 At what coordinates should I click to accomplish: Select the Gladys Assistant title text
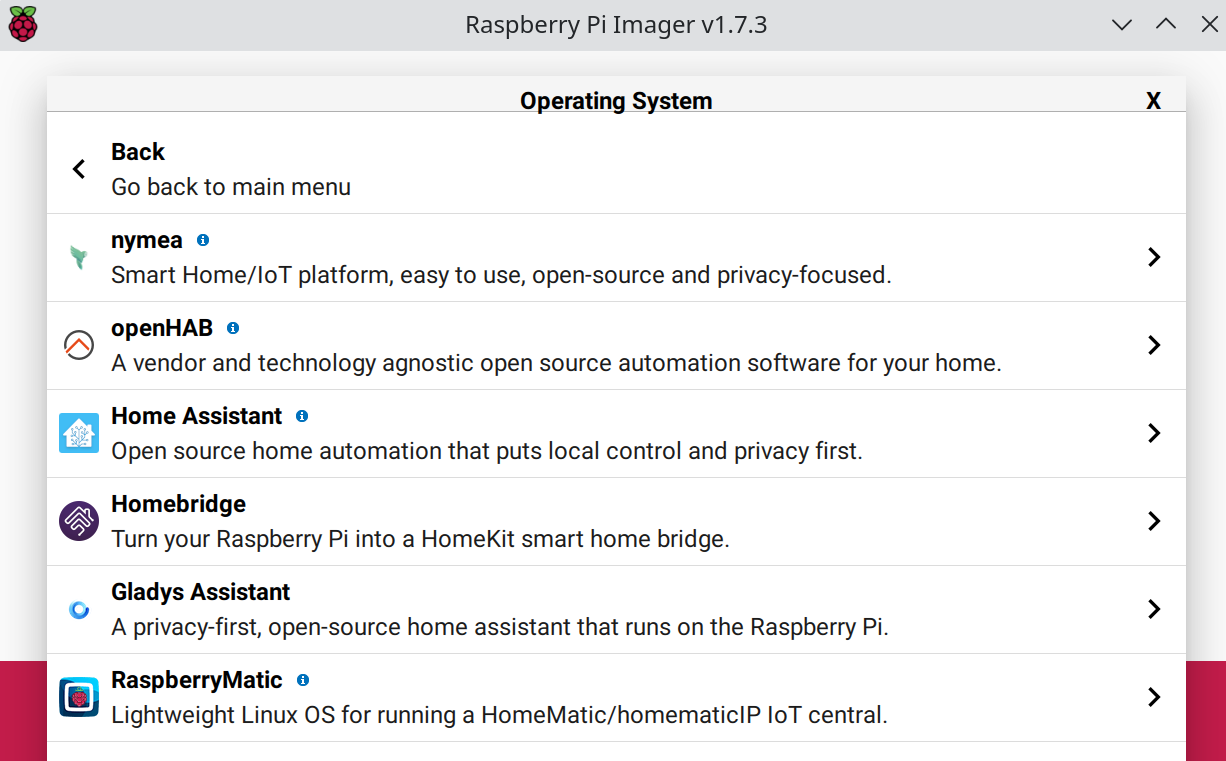[x=201, y=592]
